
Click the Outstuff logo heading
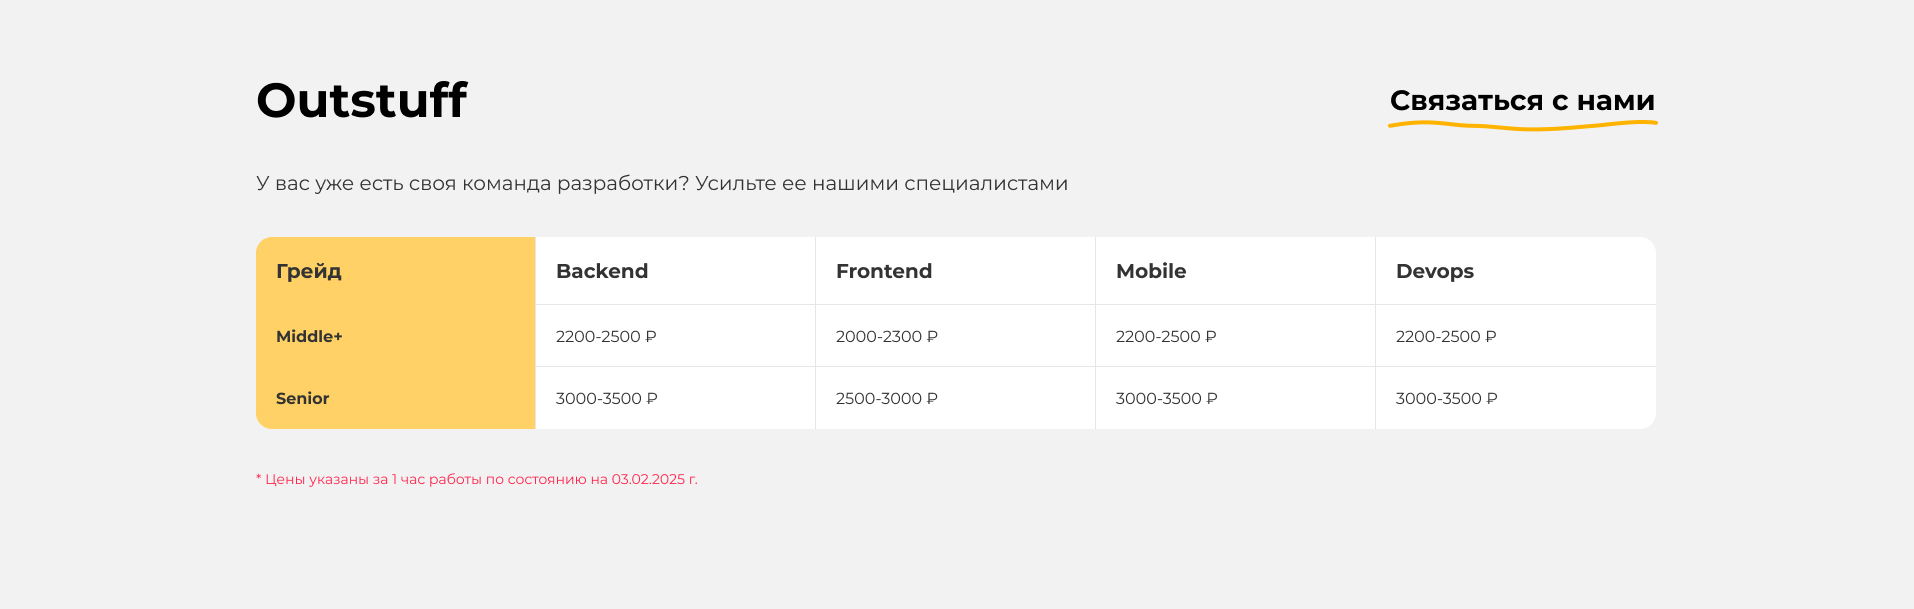pos(363,100)
